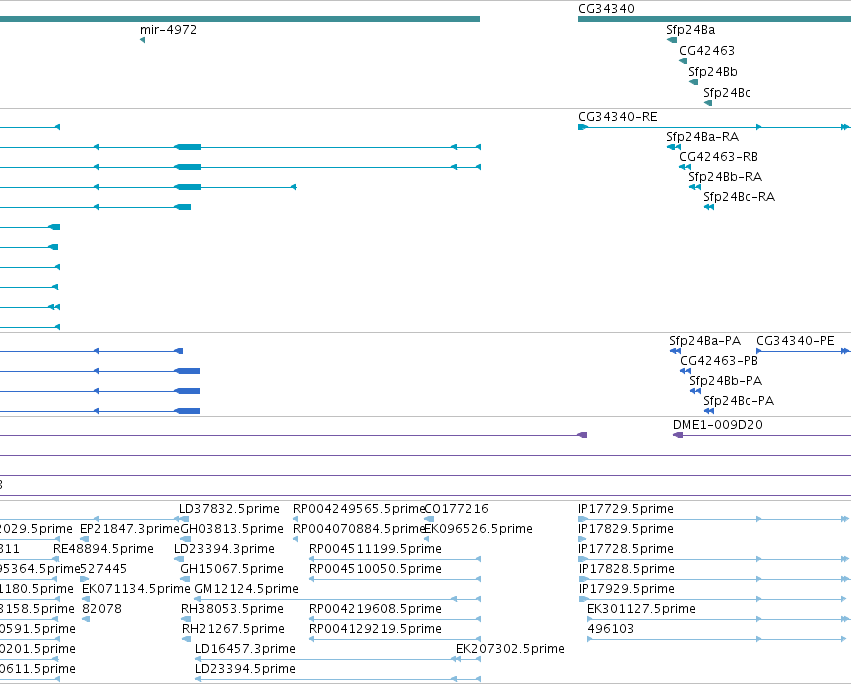The width and height of the screenshot is (851, 684).
Task: Click the RH21267.5prime EST label
Action: point(233,630)
